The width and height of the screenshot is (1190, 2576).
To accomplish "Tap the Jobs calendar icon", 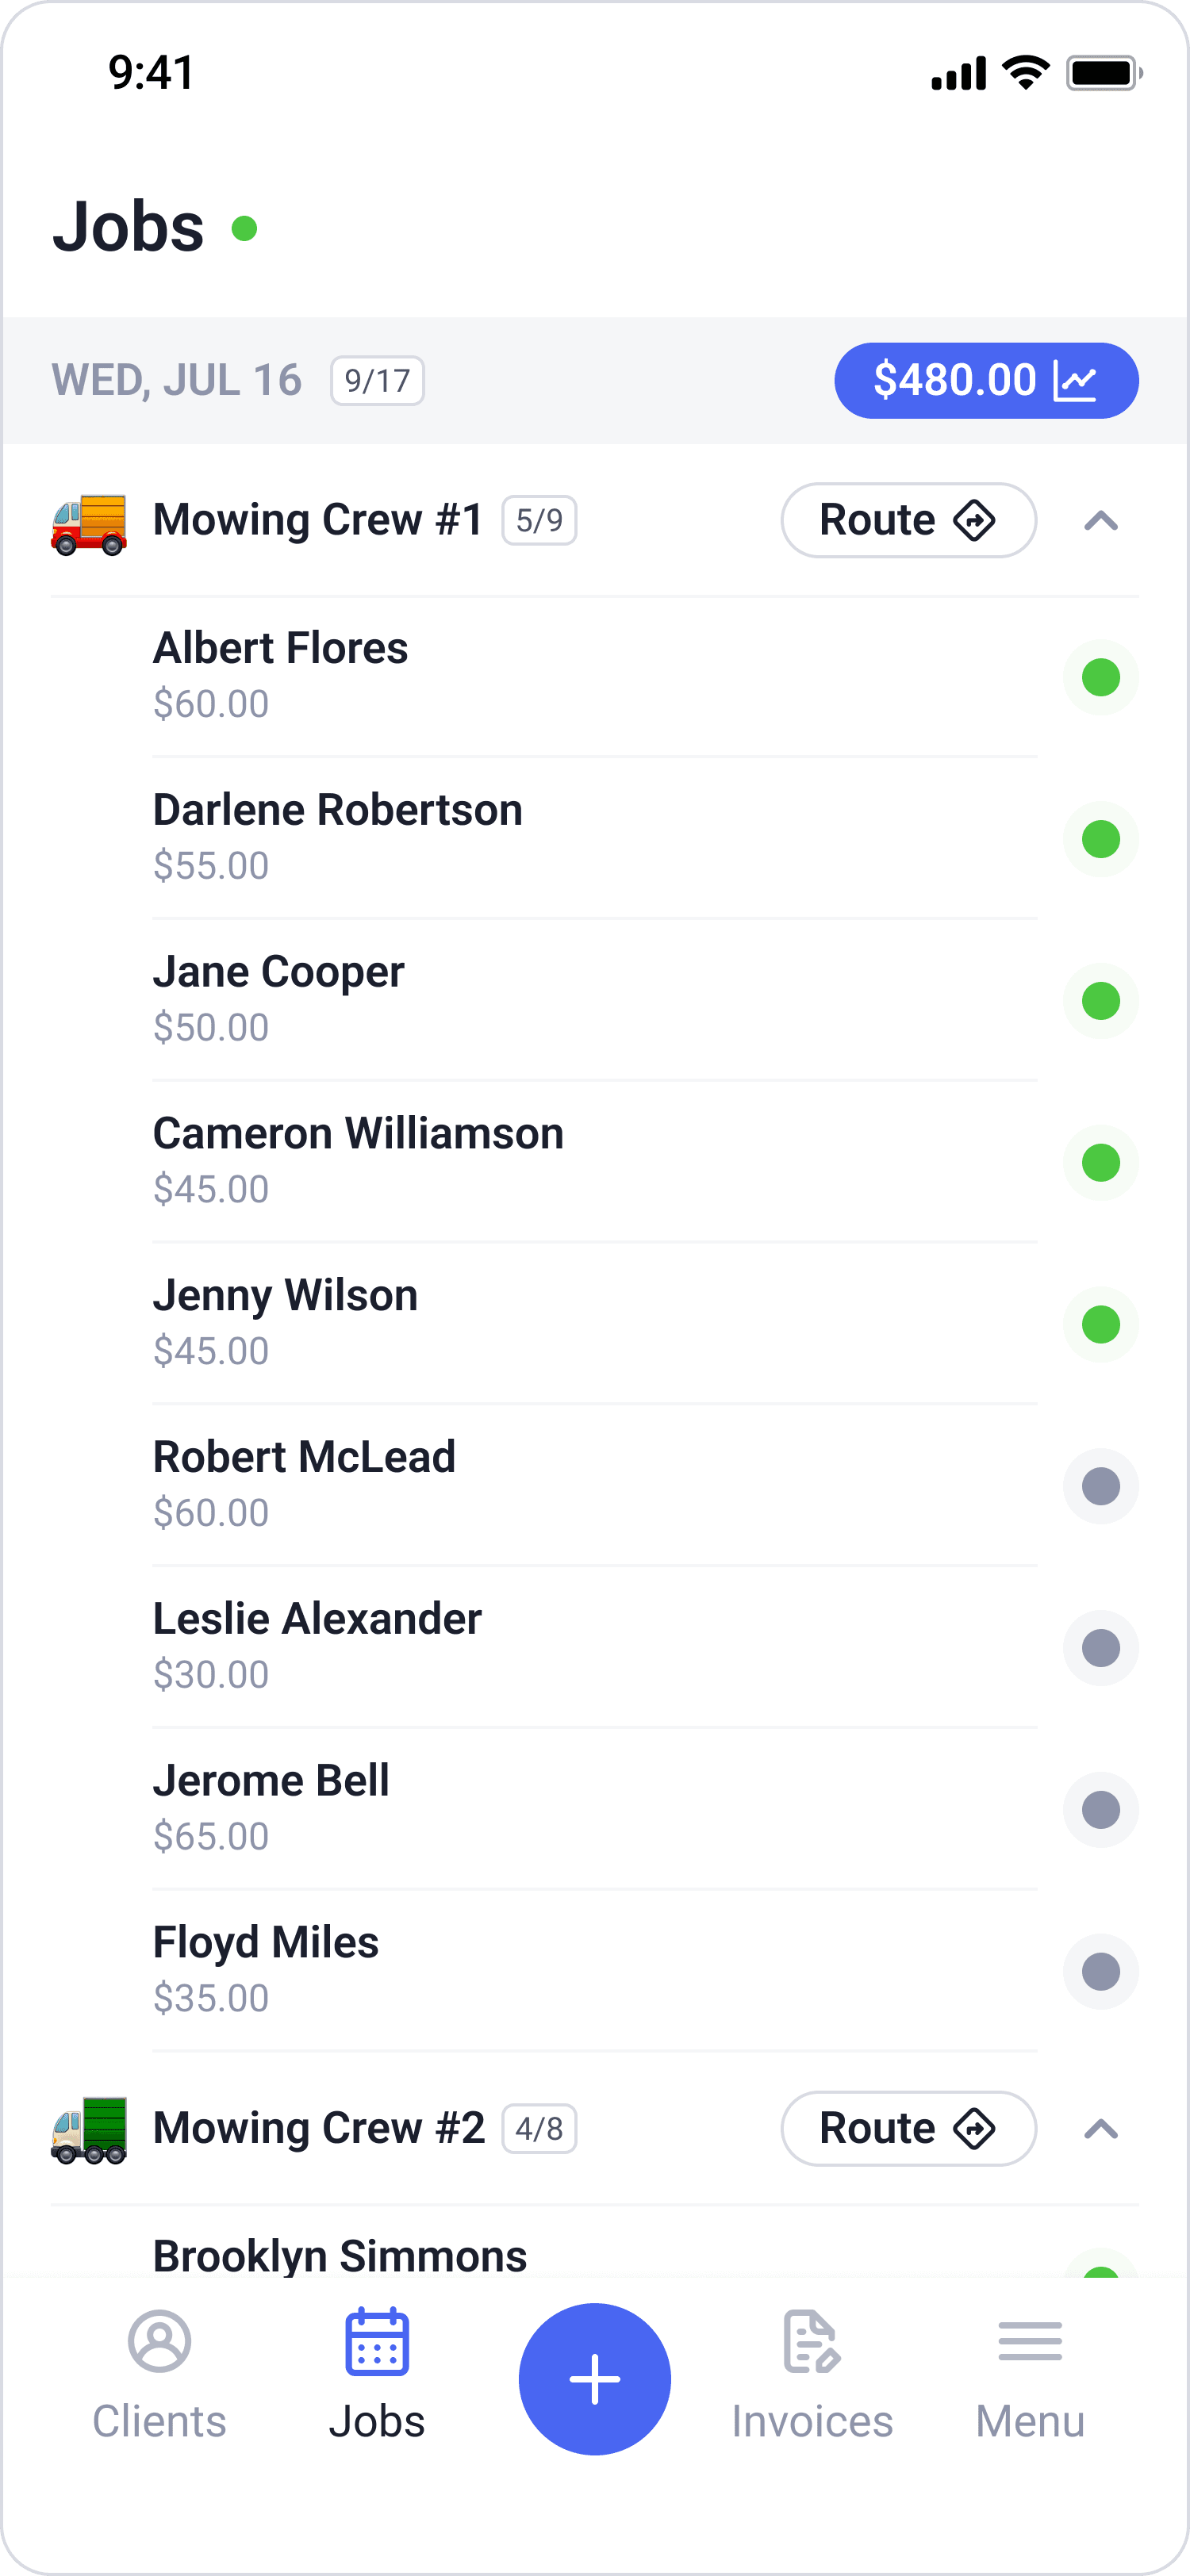I will click(x=377, y=2341).
